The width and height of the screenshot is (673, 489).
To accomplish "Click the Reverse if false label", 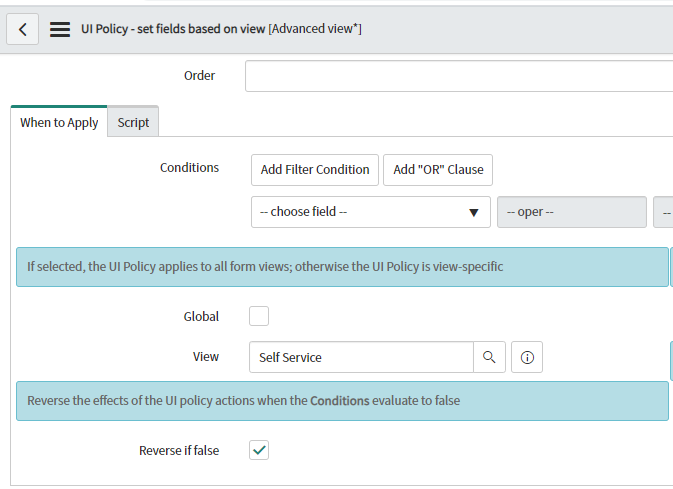I will 179,450.
